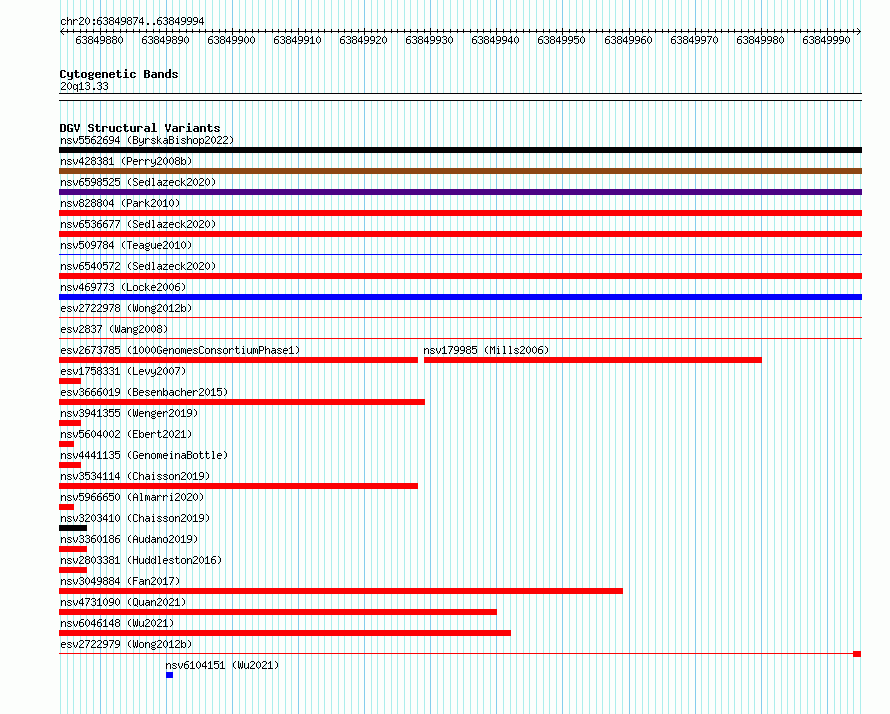Image resolution: width=890 pixels, height=714 pixels.
Task: Select the red nsv179985 variant bar
Action: point(593,360)
